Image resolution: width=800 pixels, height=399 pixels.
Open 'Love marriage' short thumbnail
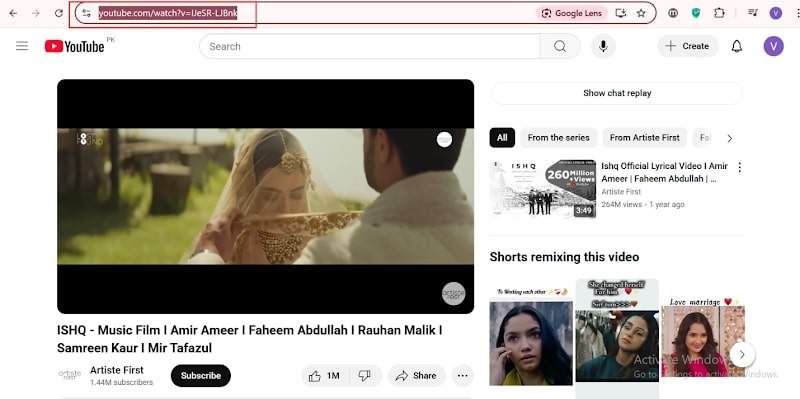point(703,338)
